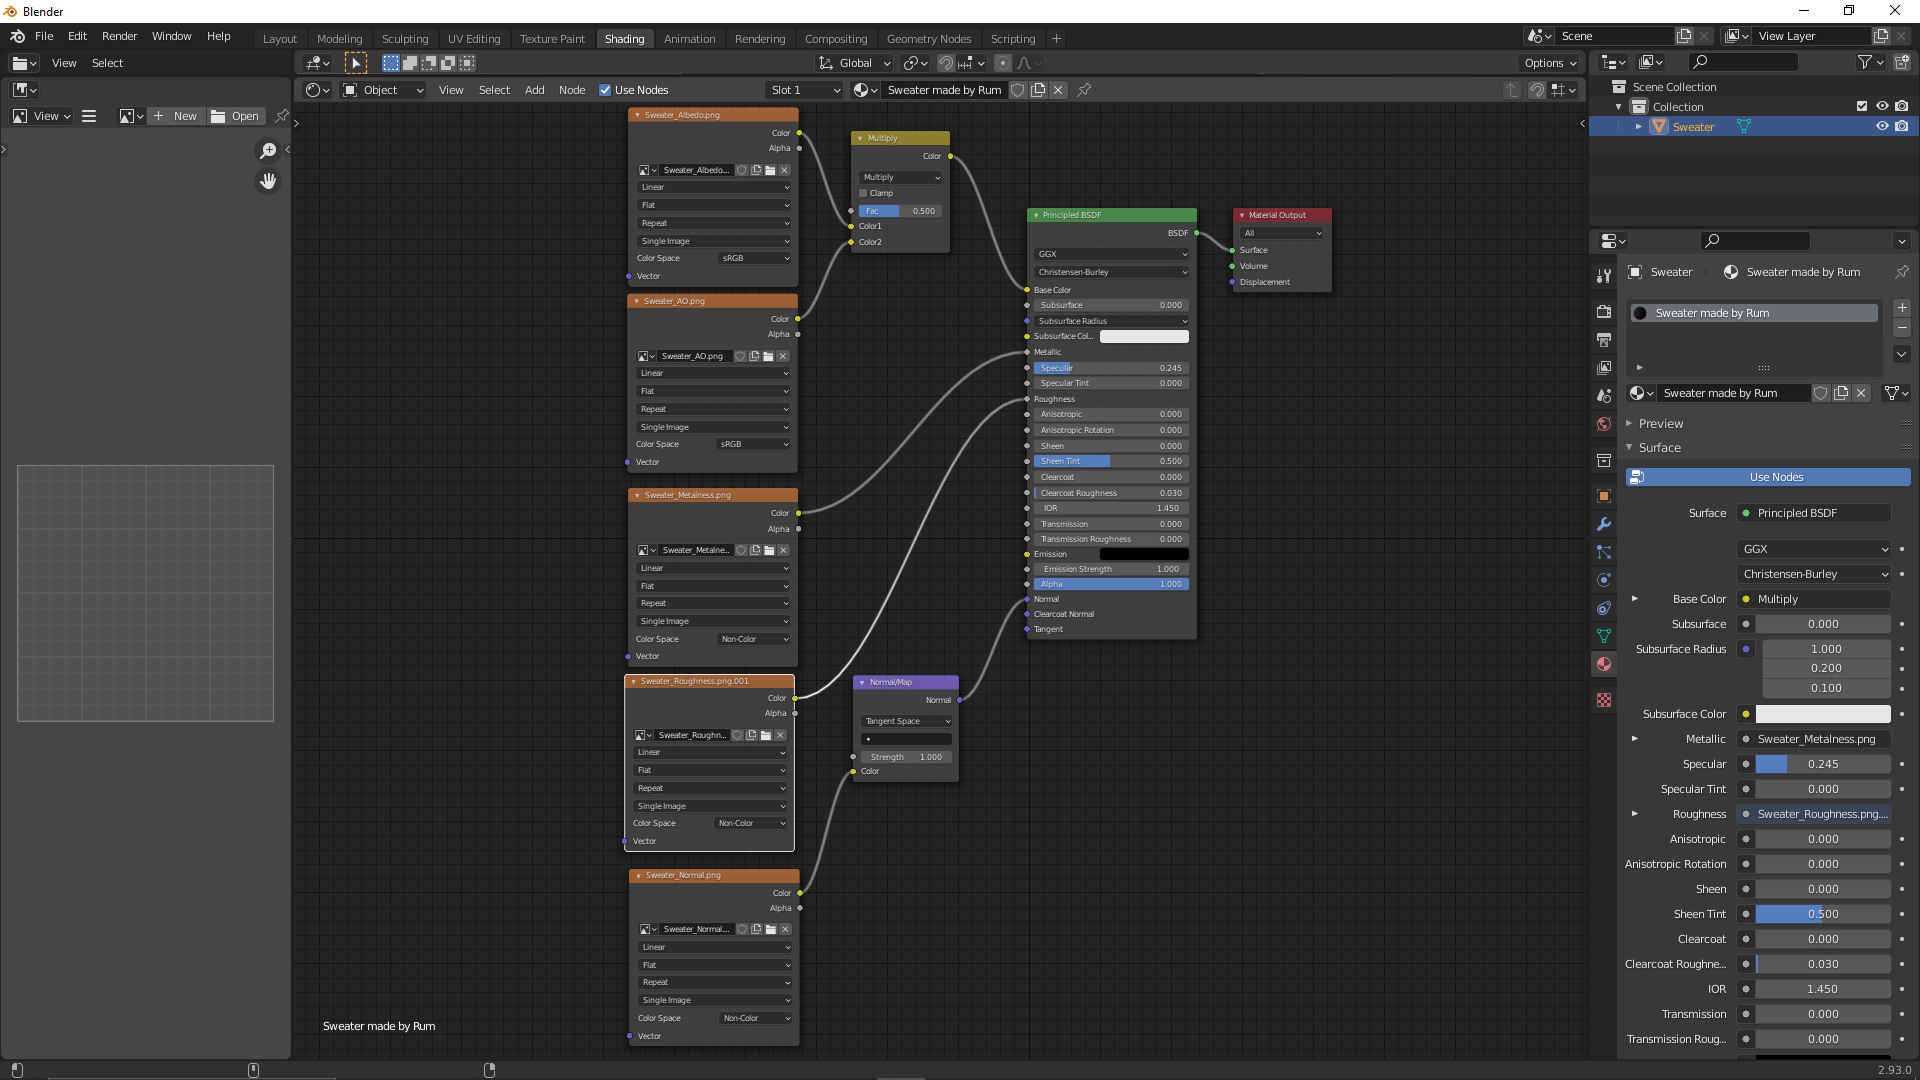Pin the Sweater material in the node editor header

point(1084,90)
